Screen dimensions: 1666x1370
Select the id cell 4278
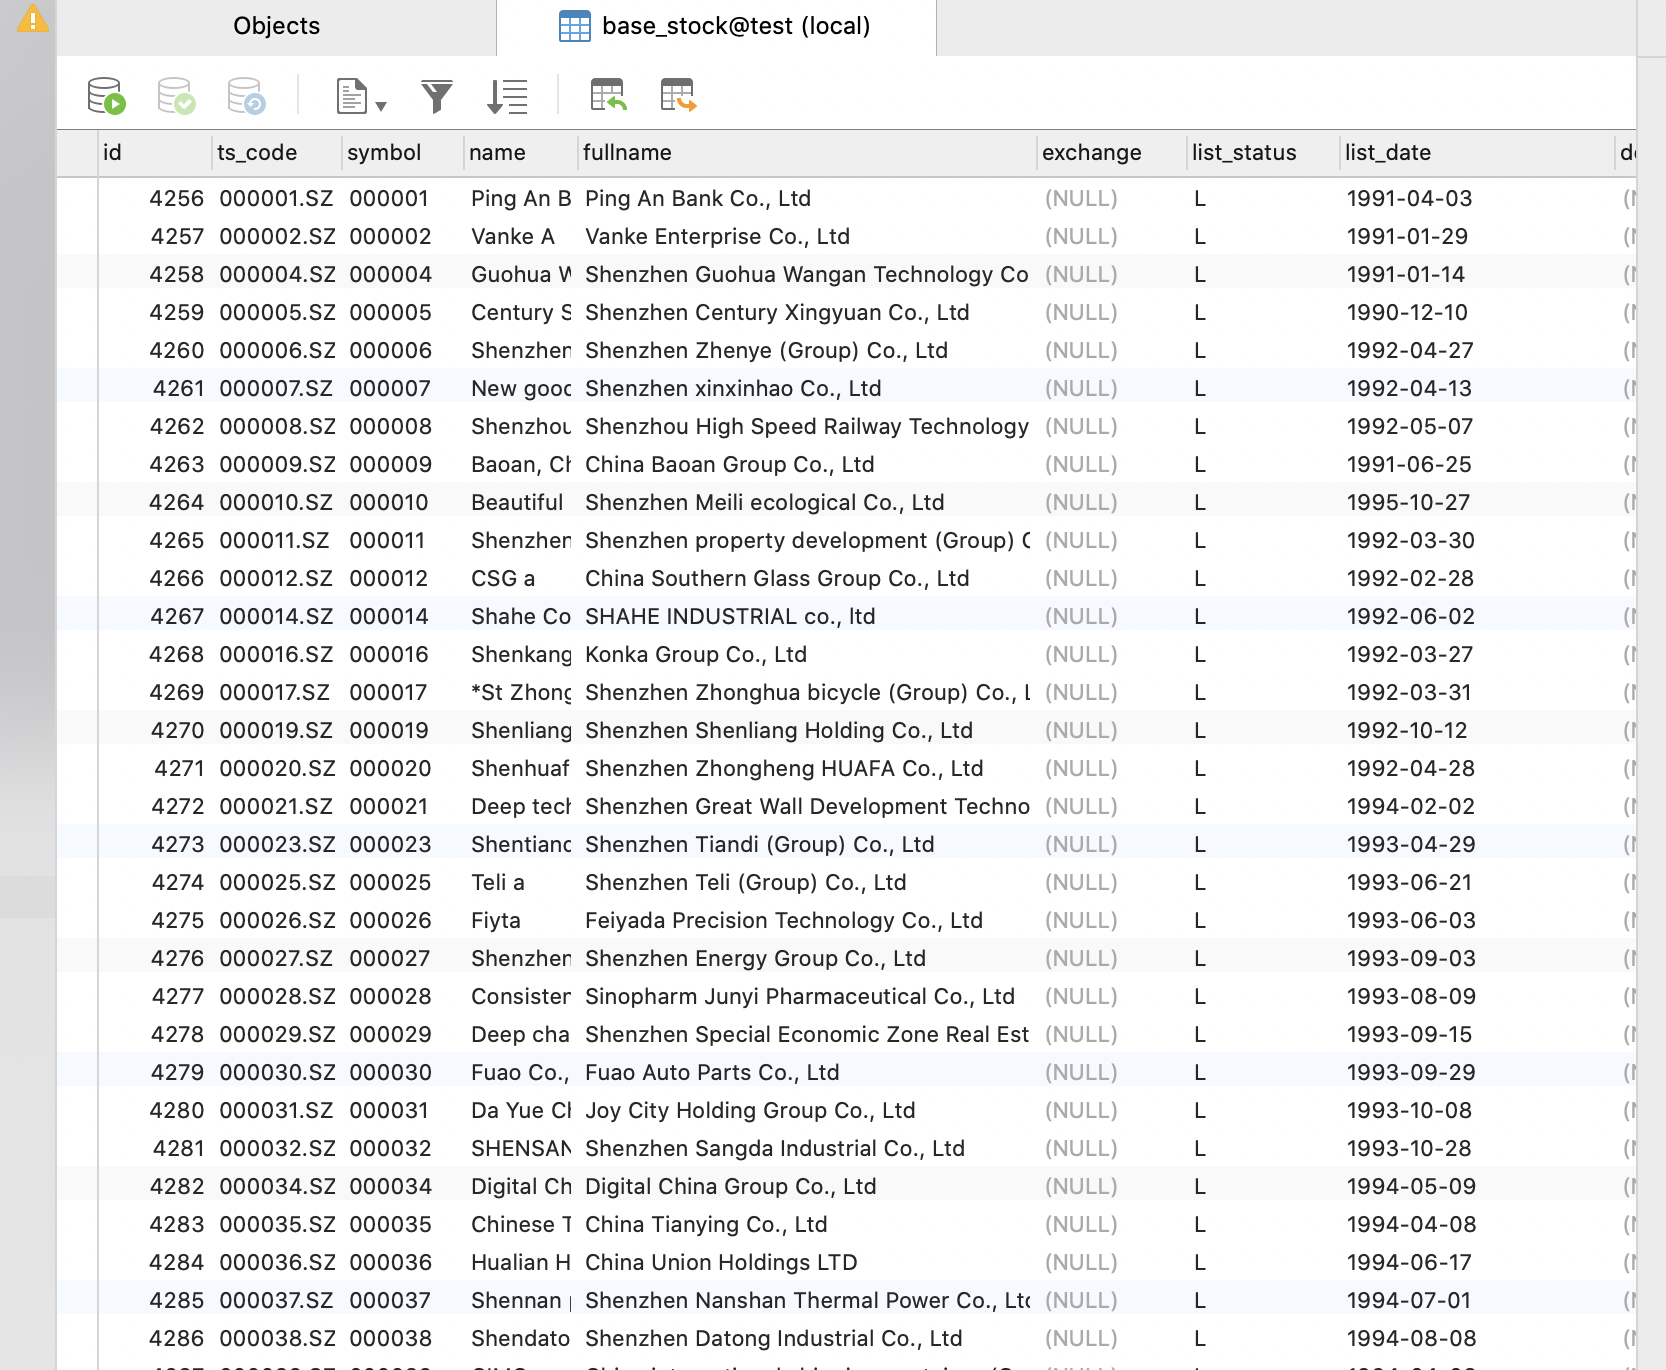click(x=155, y=1035)
